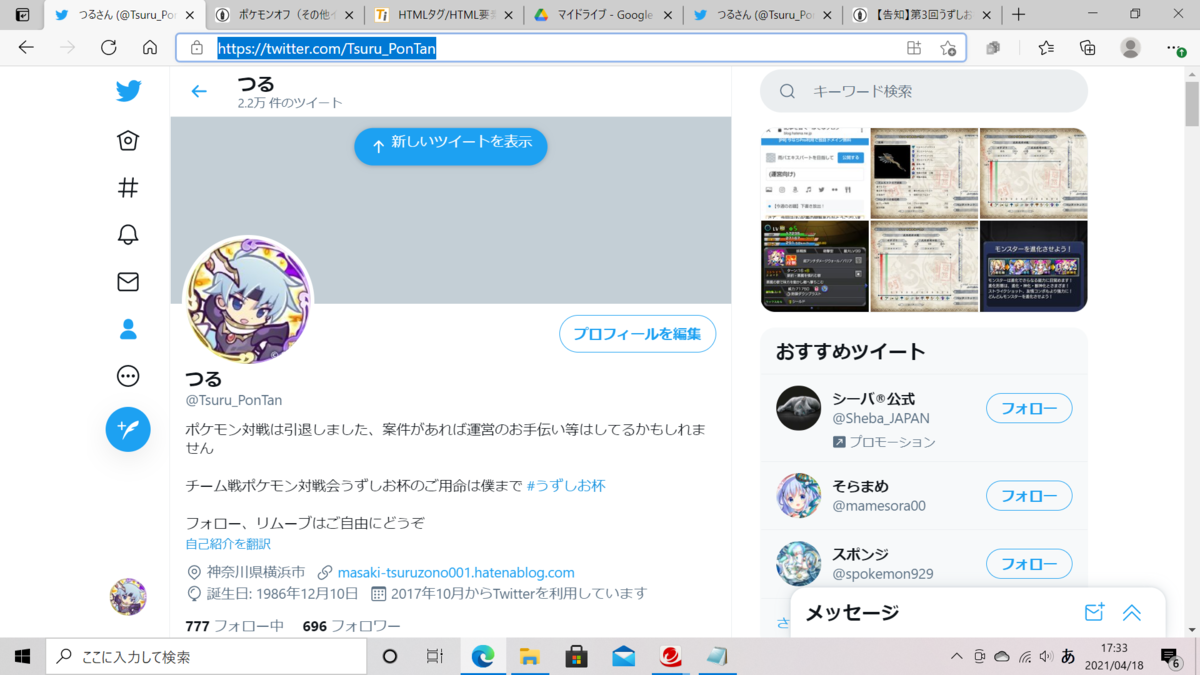Screen dimensions: 1200x675
Task: Open direct messages with the envelope icon
Action: click(128, 282)
